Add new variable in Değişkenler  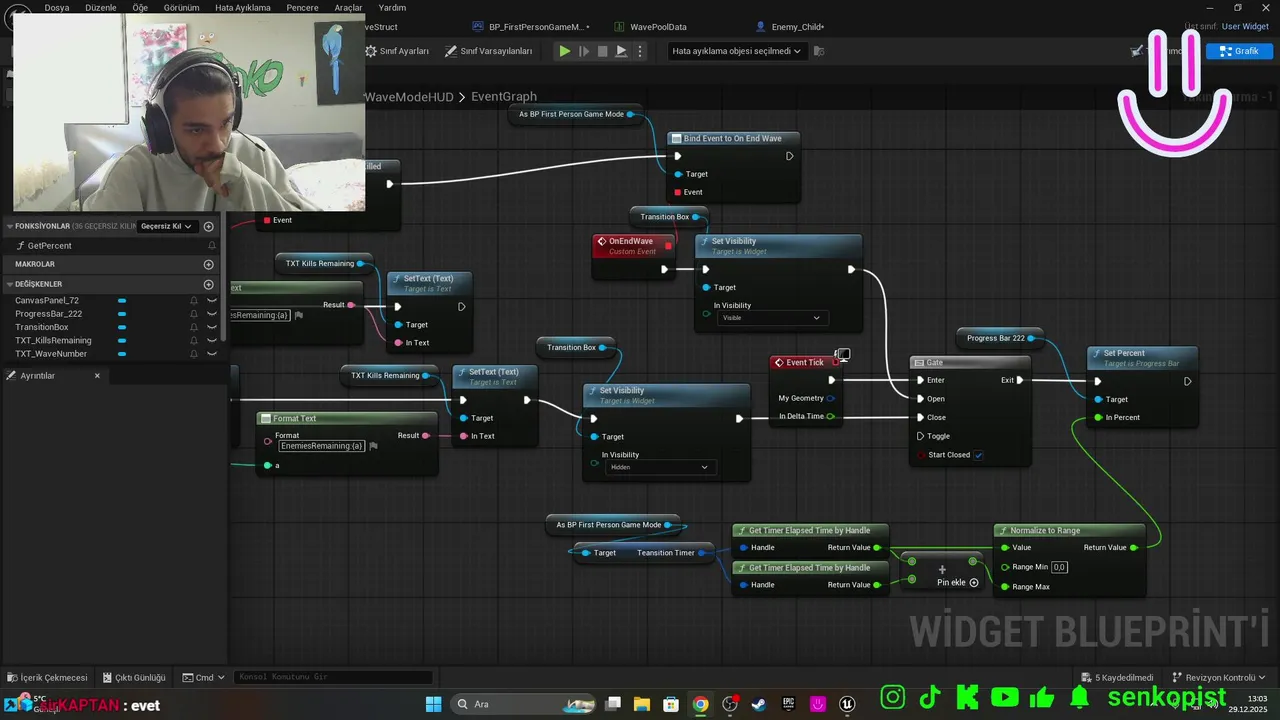pos(209,284)
